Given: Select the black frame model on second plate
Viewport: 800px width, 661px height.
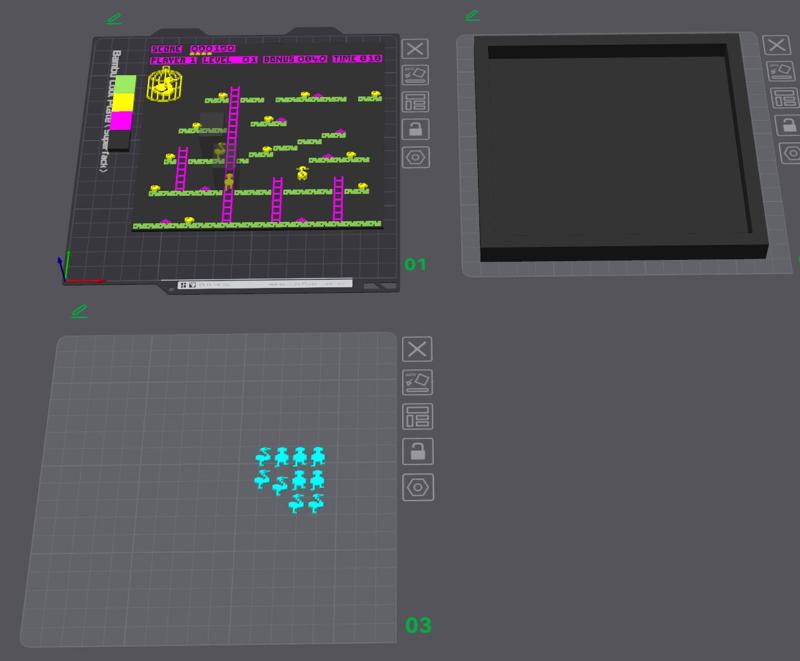Looking at the screenshot, I should pos(620,148).
